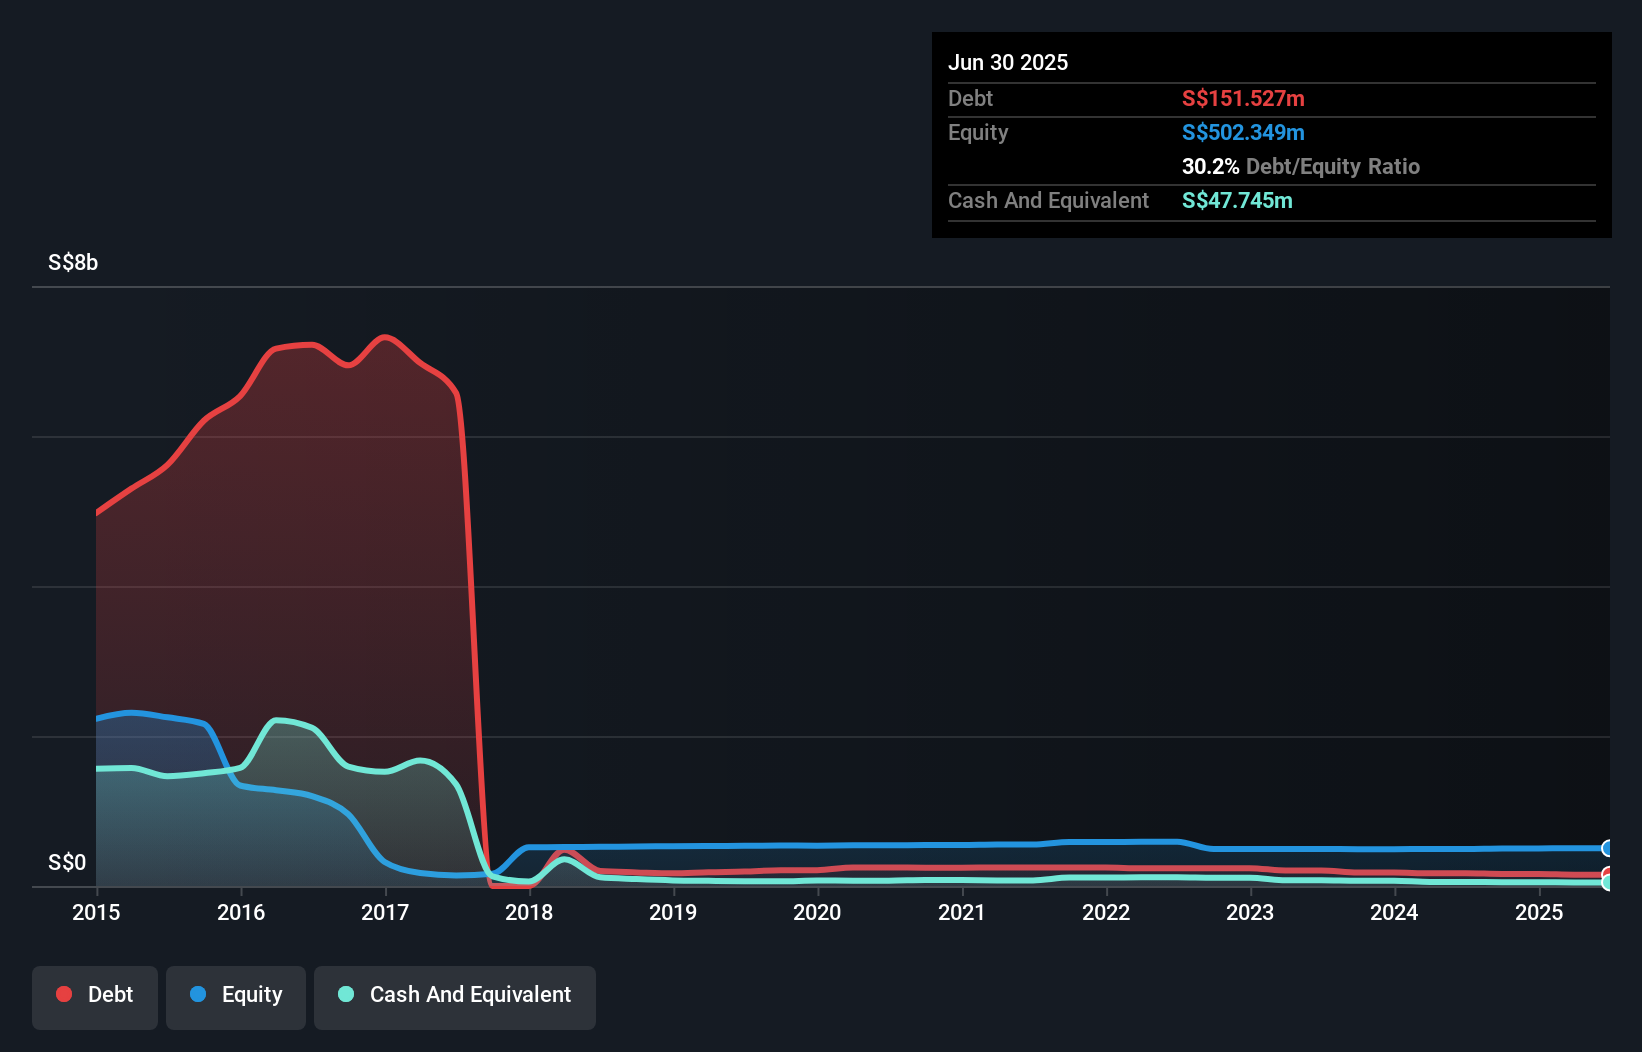The image size is (1642, 1052).
Task: Select the red debt endpoint marker on chart
Action: pyautogui.click(x=1608, y=875)
